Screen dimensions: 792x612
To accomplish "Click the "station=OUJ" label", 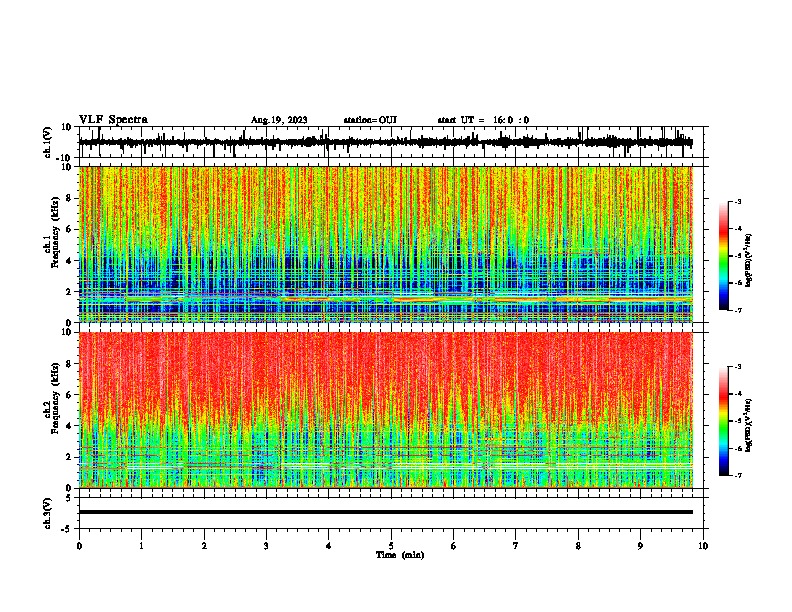I will pyautogui.click(x=370, y=120).
